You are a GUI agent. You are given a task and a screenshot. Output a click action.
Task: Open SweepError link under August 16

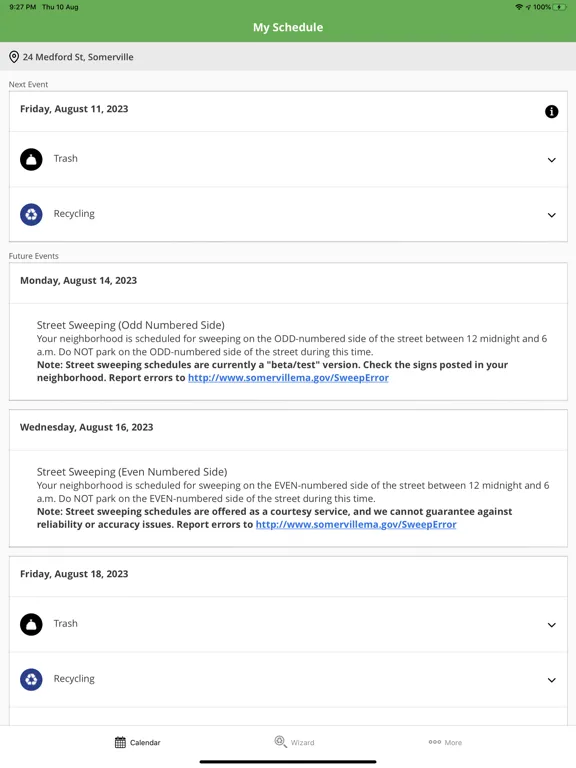click(356, 525)
